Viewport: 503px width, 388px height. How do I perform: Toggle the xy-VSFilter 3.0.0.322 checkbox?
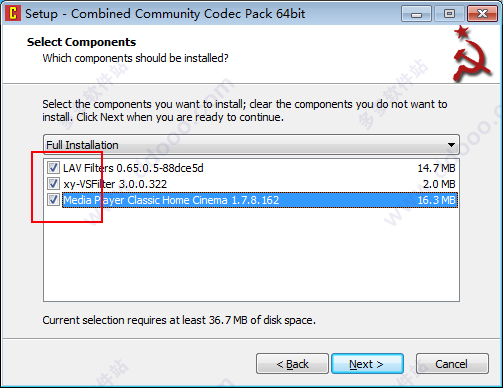pos(53,184)
